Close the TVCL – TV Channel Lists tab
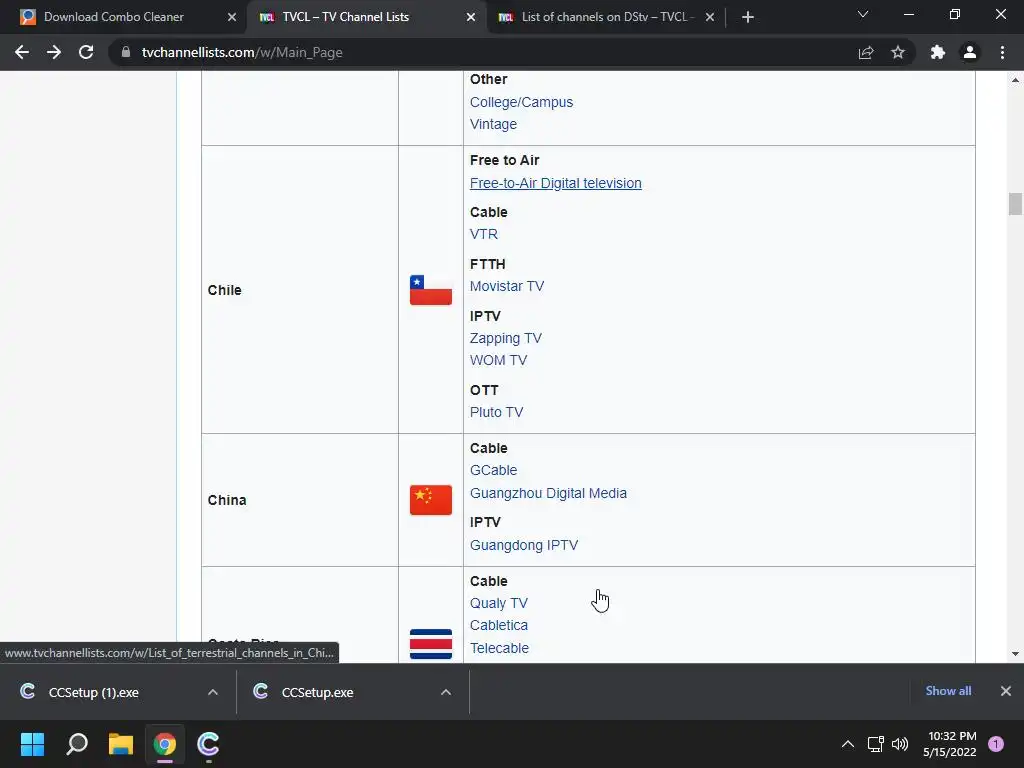The image size is (1024, 768). [471, 17]
